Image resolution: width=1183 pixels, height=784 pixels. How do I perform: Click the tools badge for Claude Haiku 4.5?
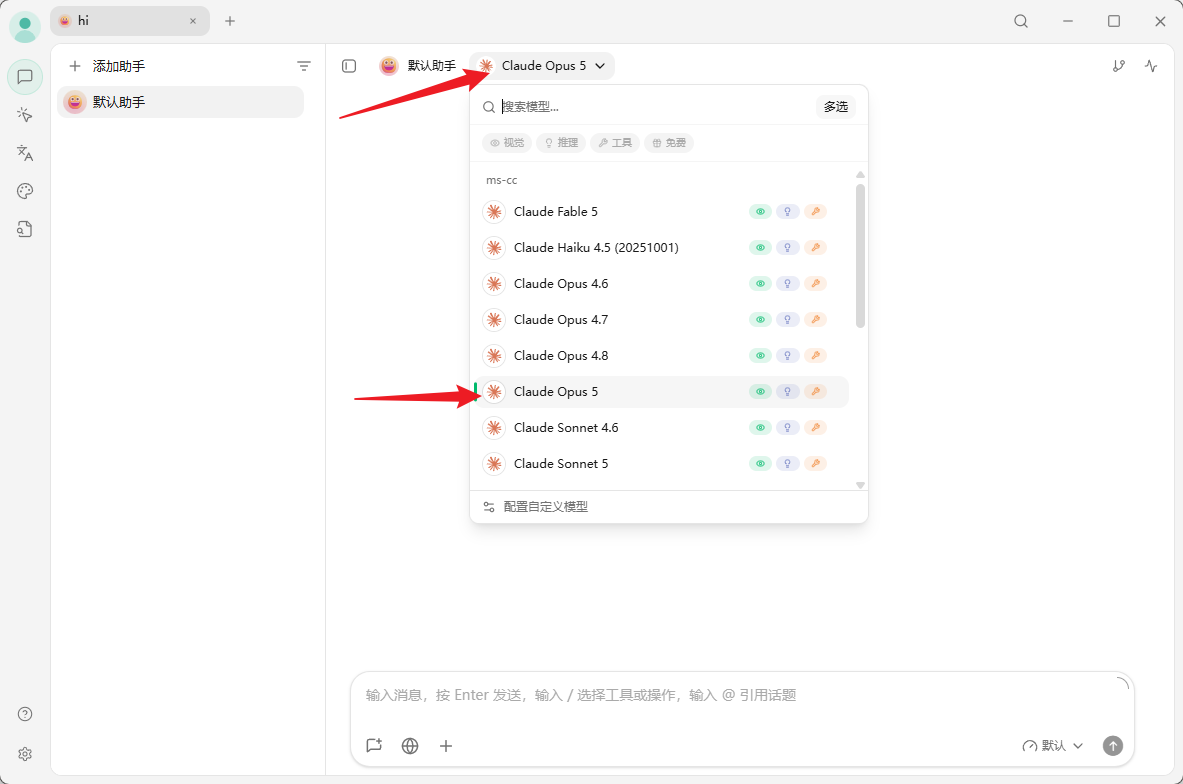click(816, 247)
